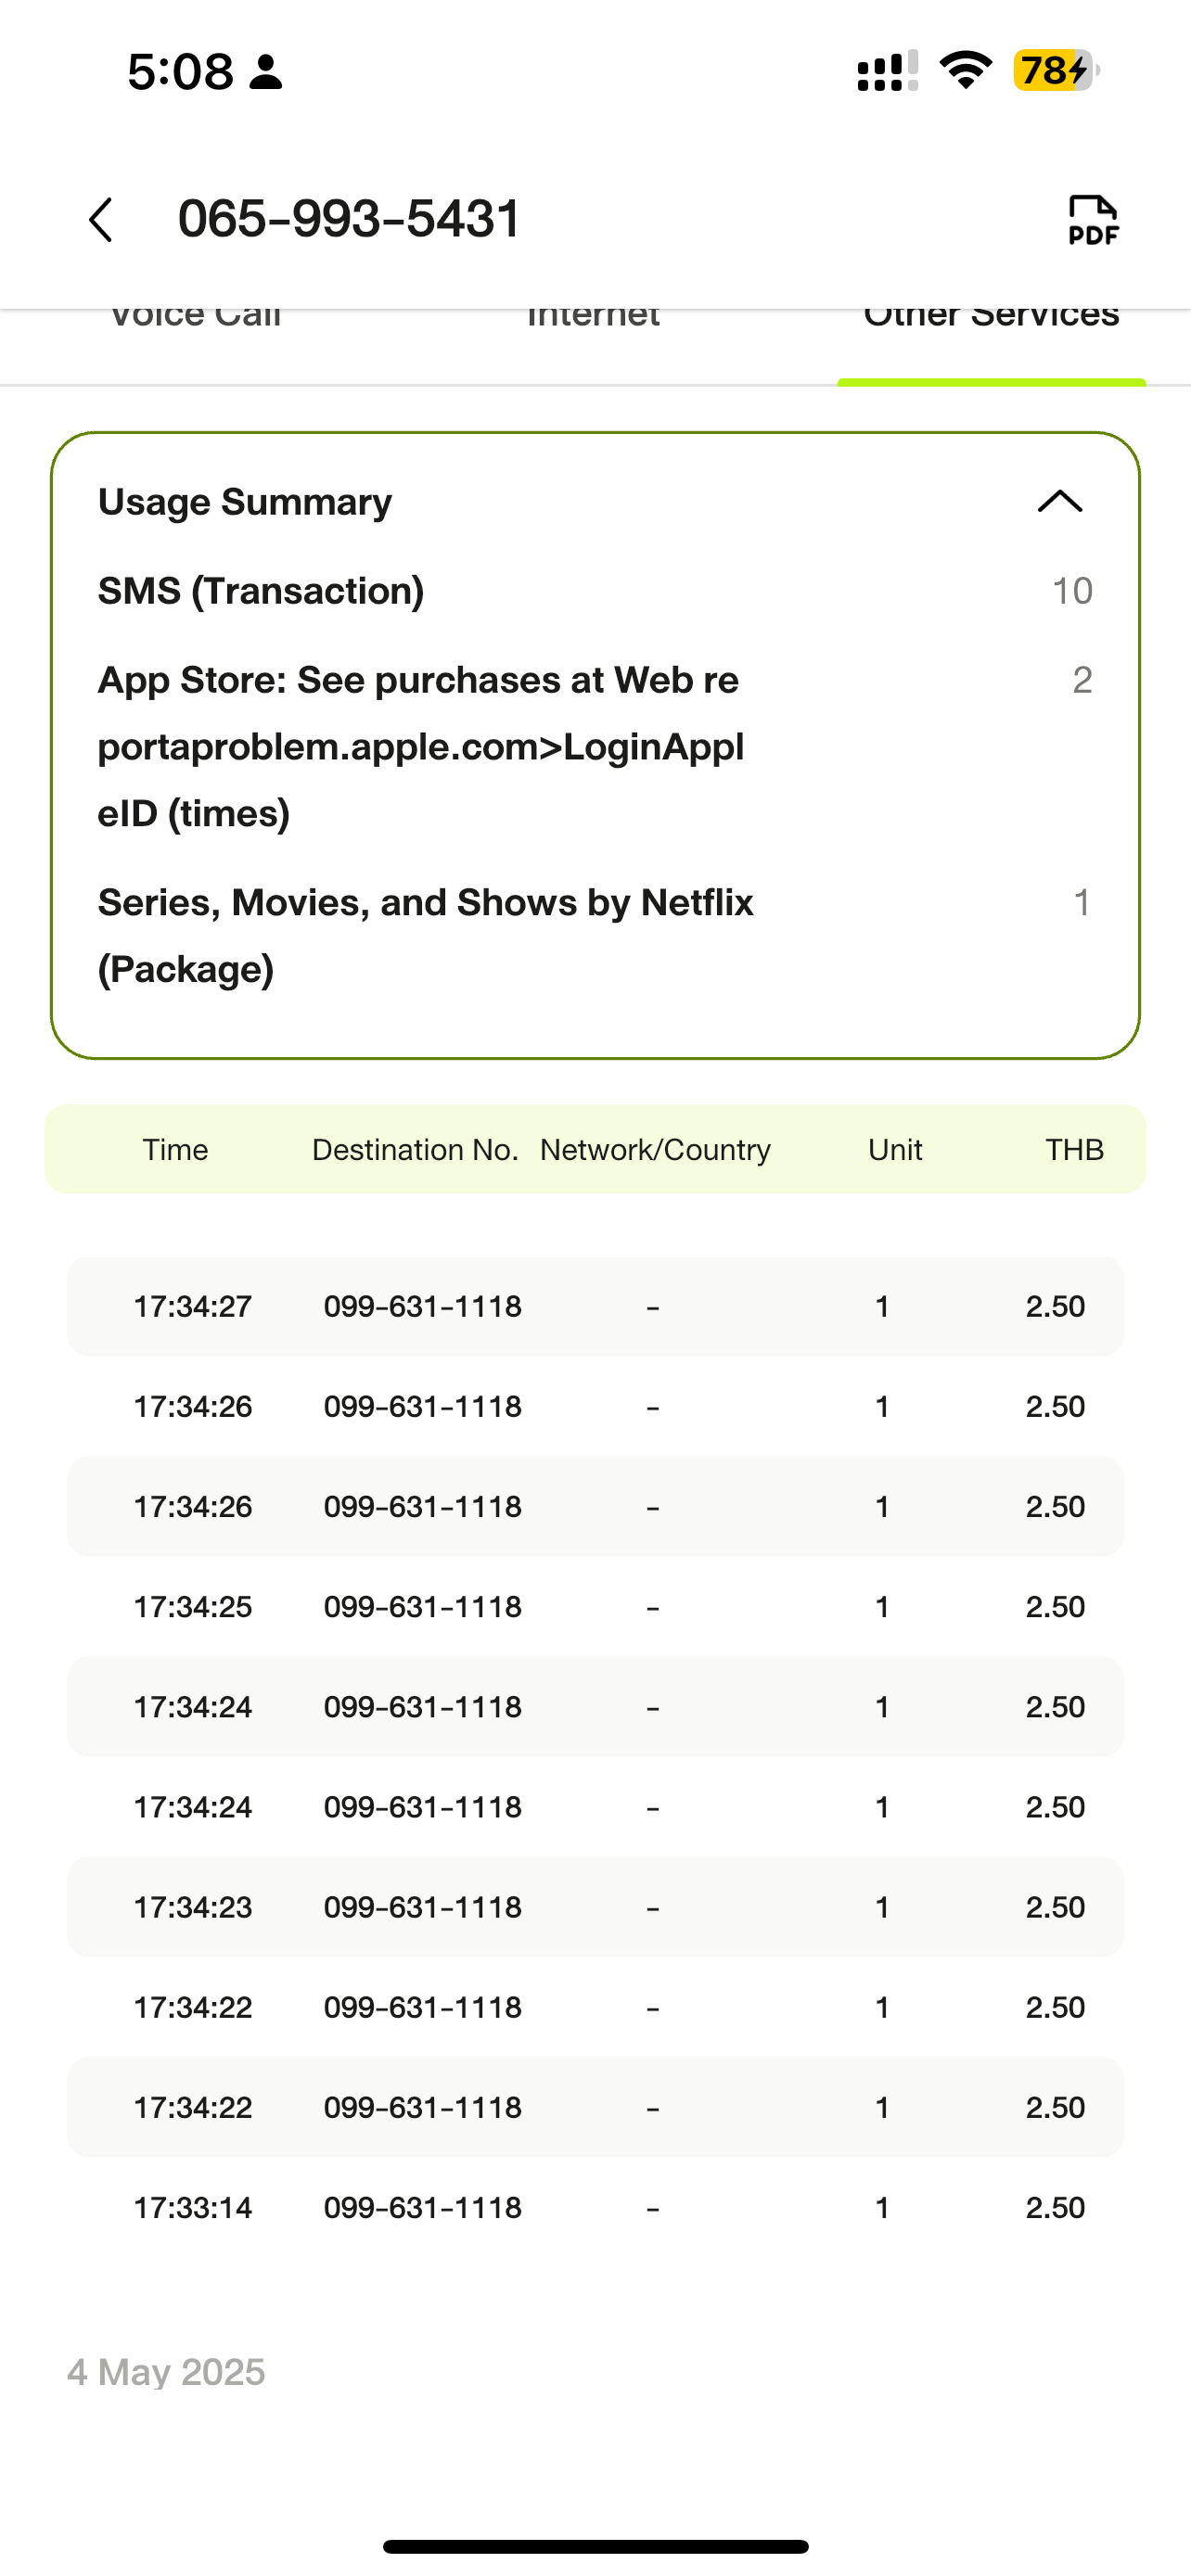The height and width of the screenshot is (2576, 1191).
Task: Switch to the Voice Call tab
Action: click(x=195, y=315)
